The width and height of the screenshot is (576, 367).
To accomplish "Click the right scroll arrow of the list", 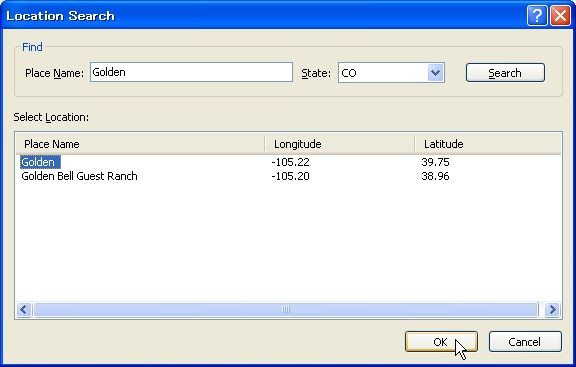I will (x=552, y=309).
